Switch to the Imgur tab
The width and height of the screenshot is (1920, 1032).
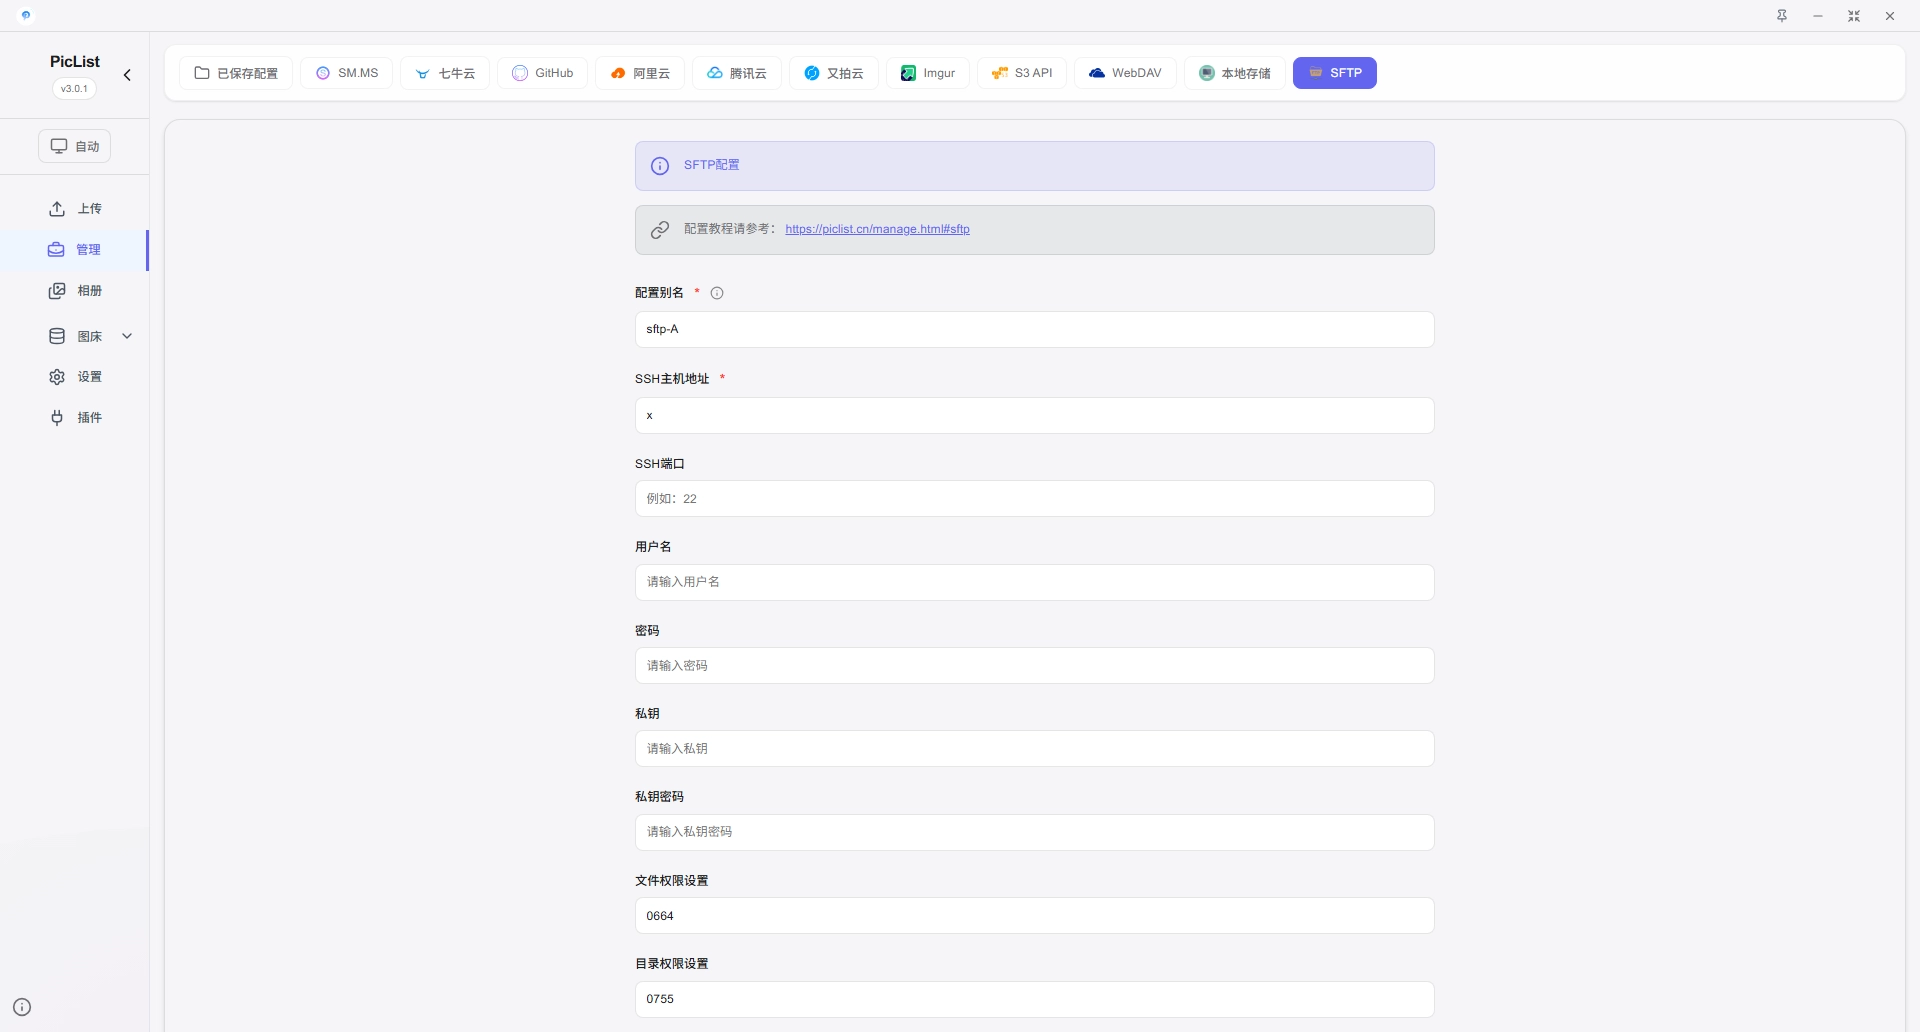928,73
